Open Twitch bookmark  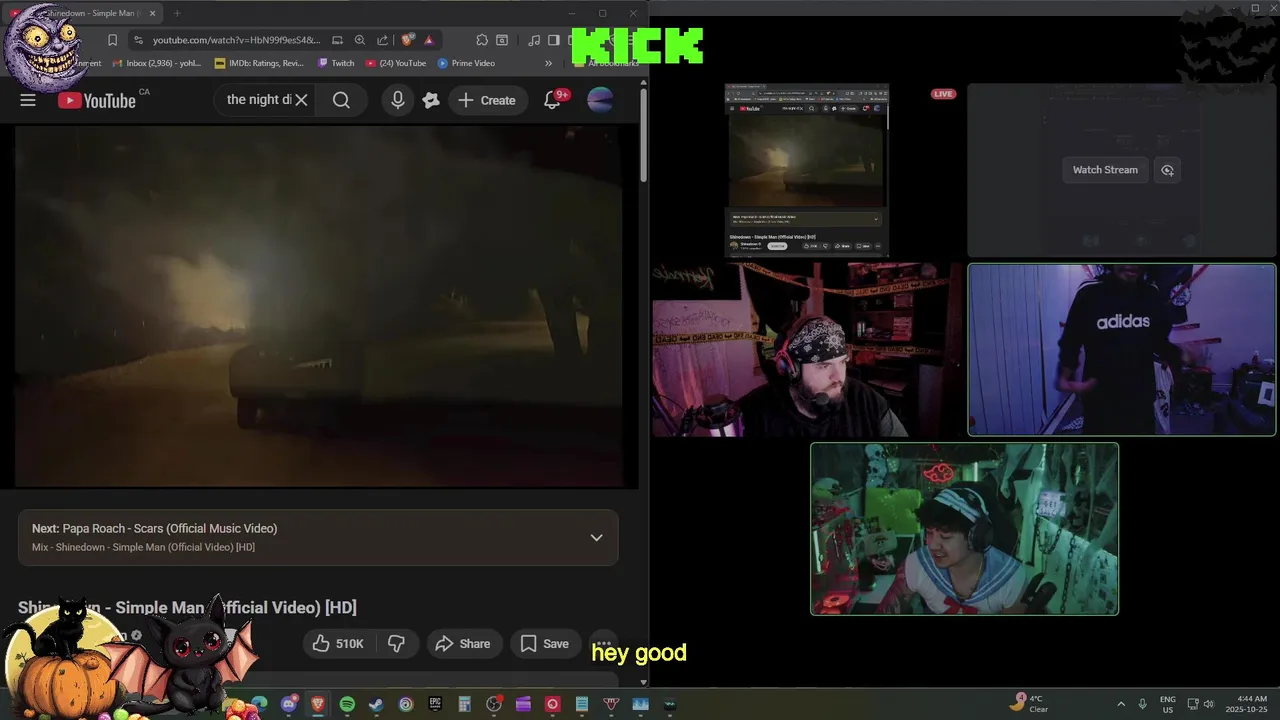tap(336, 63)
